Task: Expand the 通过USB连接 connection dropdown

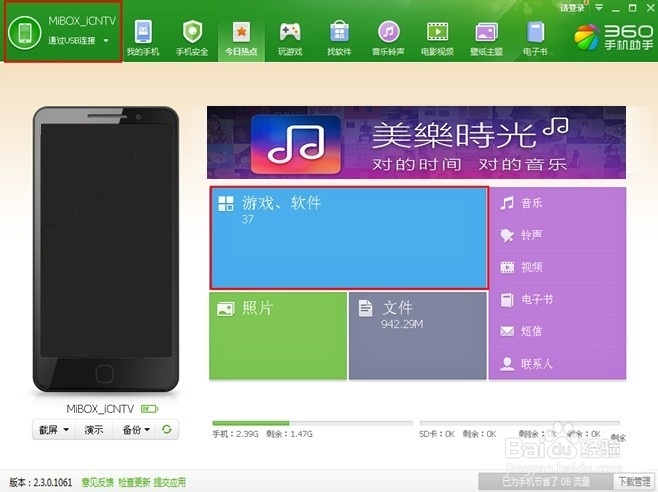Action: pyautogui.click(x=106, y=41)
